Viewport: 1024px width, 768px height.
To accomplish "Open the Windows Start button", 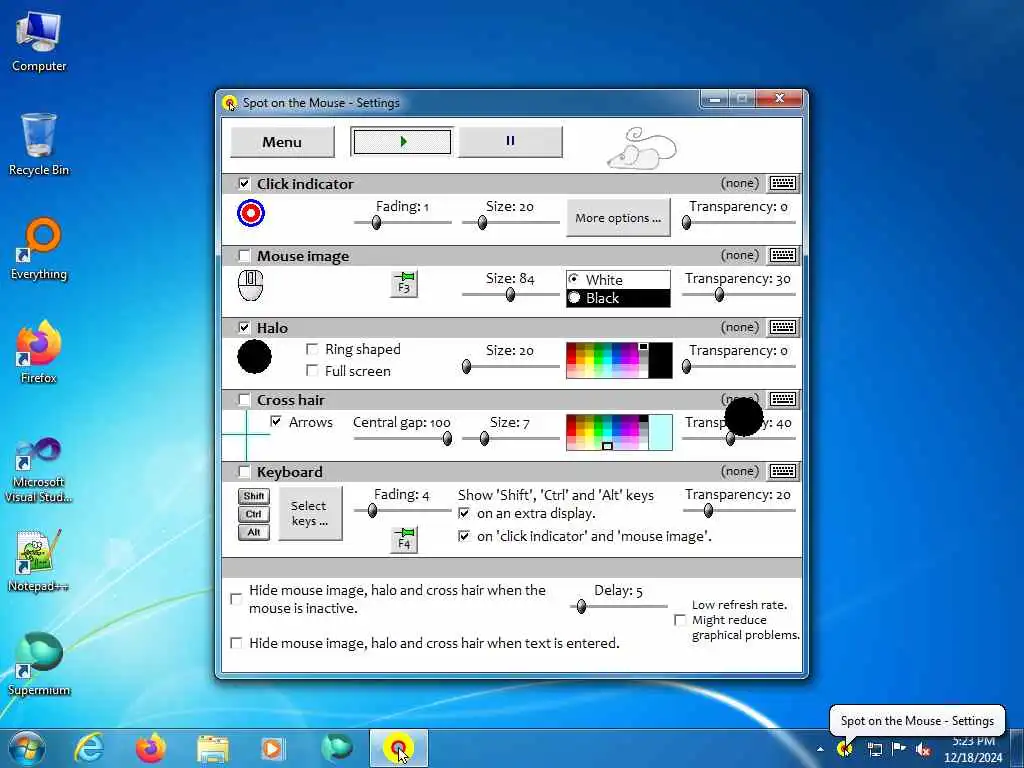I will 27,748.
